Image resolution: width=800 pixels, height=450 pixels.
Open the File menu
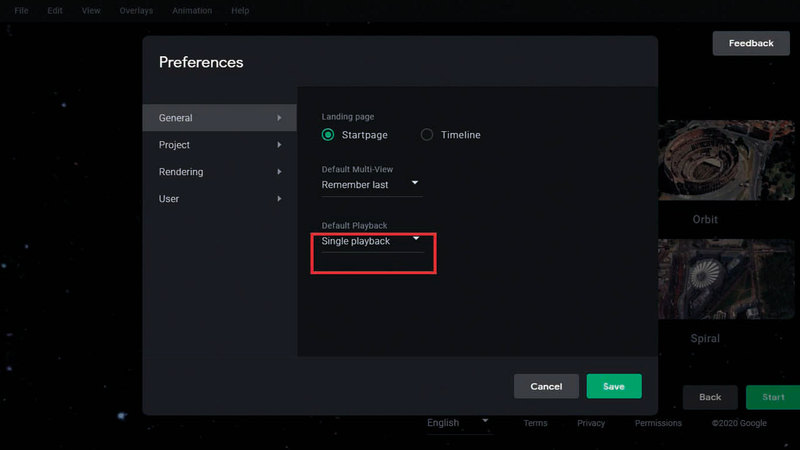(21, 11)
